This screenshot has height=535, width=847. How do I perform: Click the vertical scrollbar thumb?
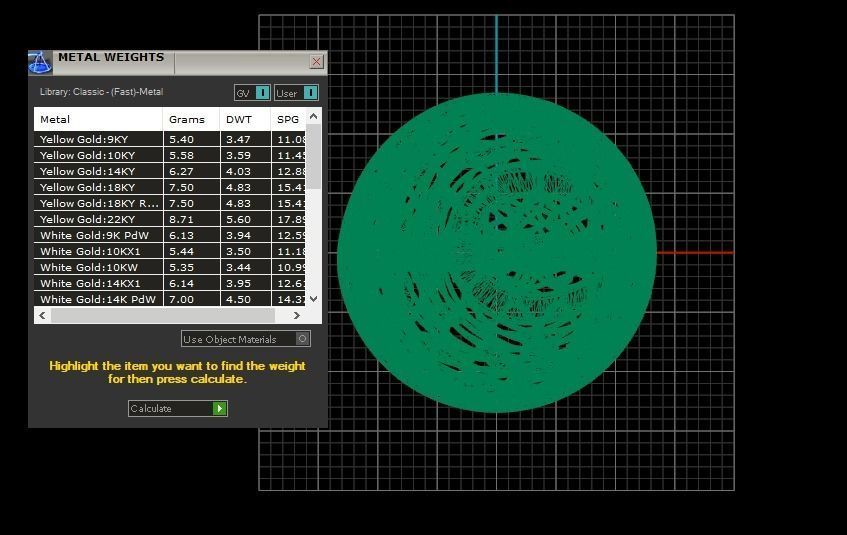tap(314, 157)
